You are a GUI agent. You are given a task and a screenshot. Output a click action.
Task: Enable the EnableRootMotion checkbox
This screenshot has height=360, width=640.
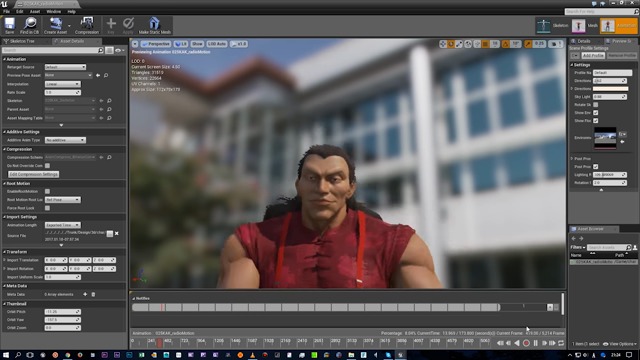point(47,191)
